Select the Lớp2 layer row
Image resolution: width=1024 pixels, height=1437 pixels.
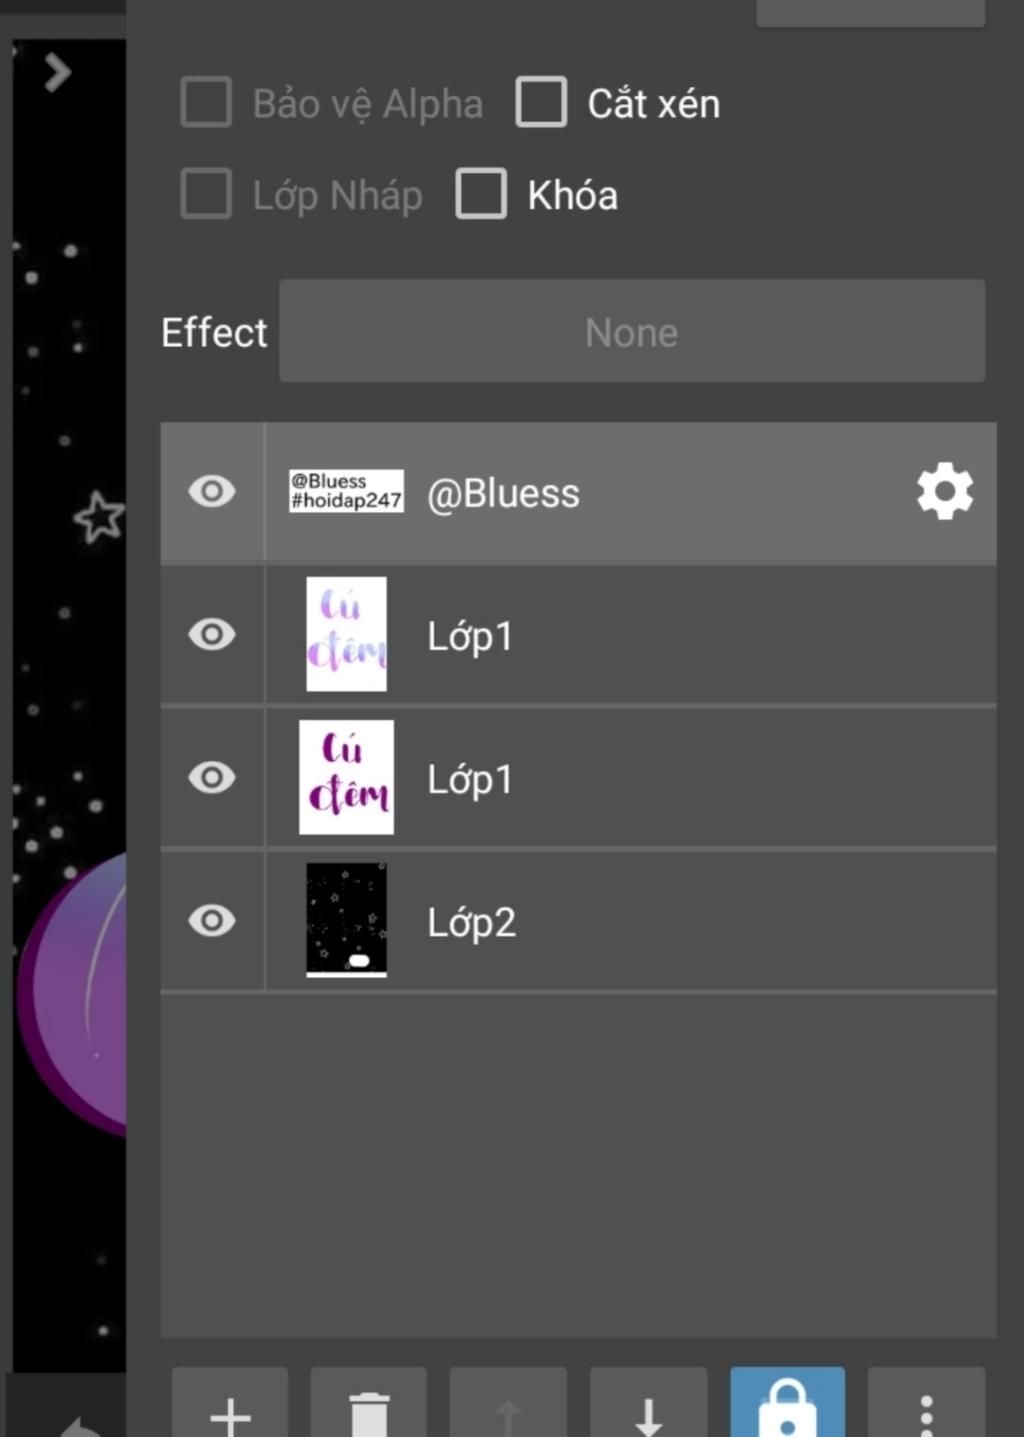click(x=578, y=920)
